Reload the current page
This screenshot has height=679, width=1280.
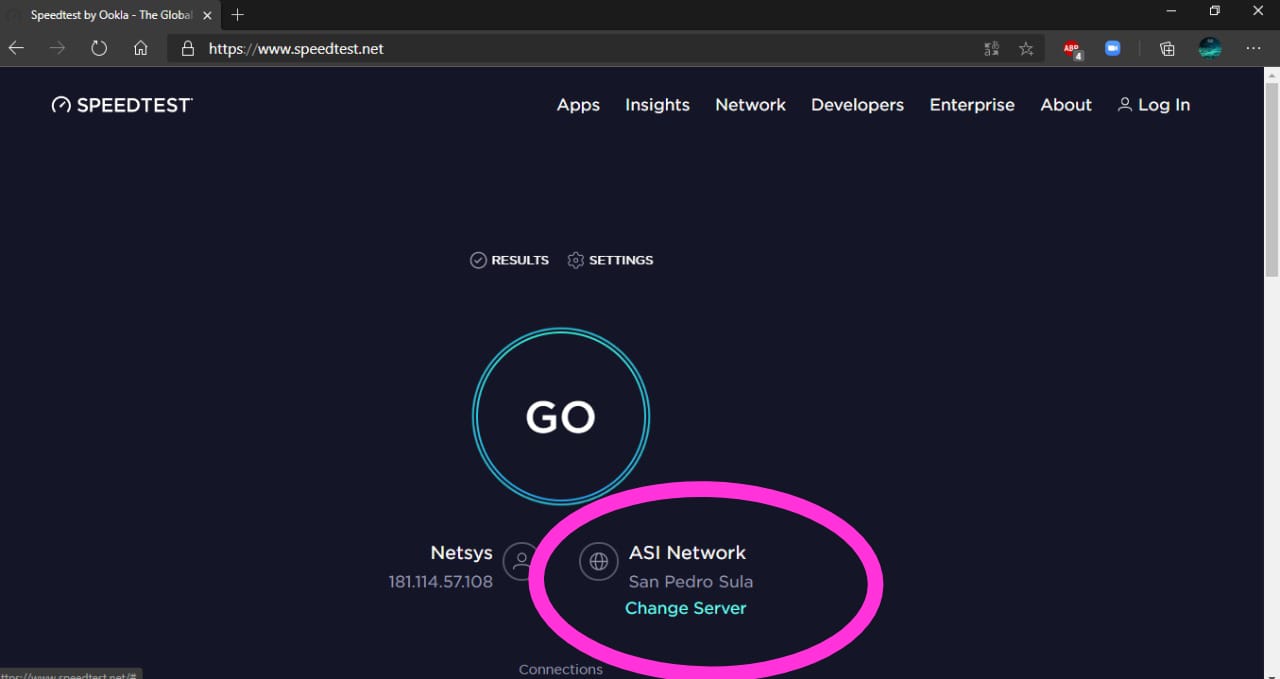click(x=99, y=48)
